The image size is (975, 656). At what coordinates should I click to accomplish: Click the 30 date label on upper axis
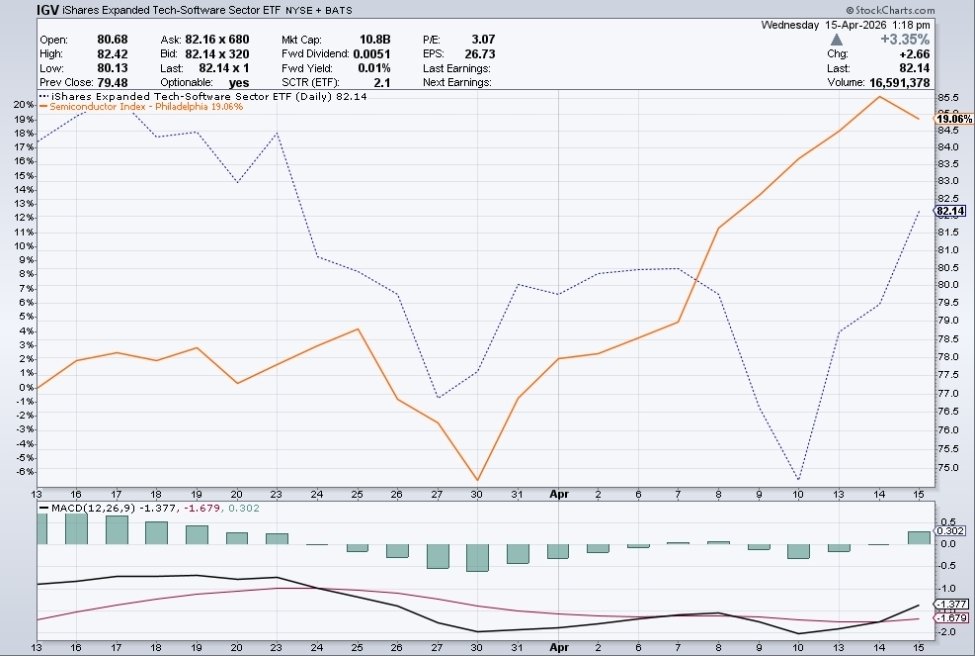pos(476,494)
